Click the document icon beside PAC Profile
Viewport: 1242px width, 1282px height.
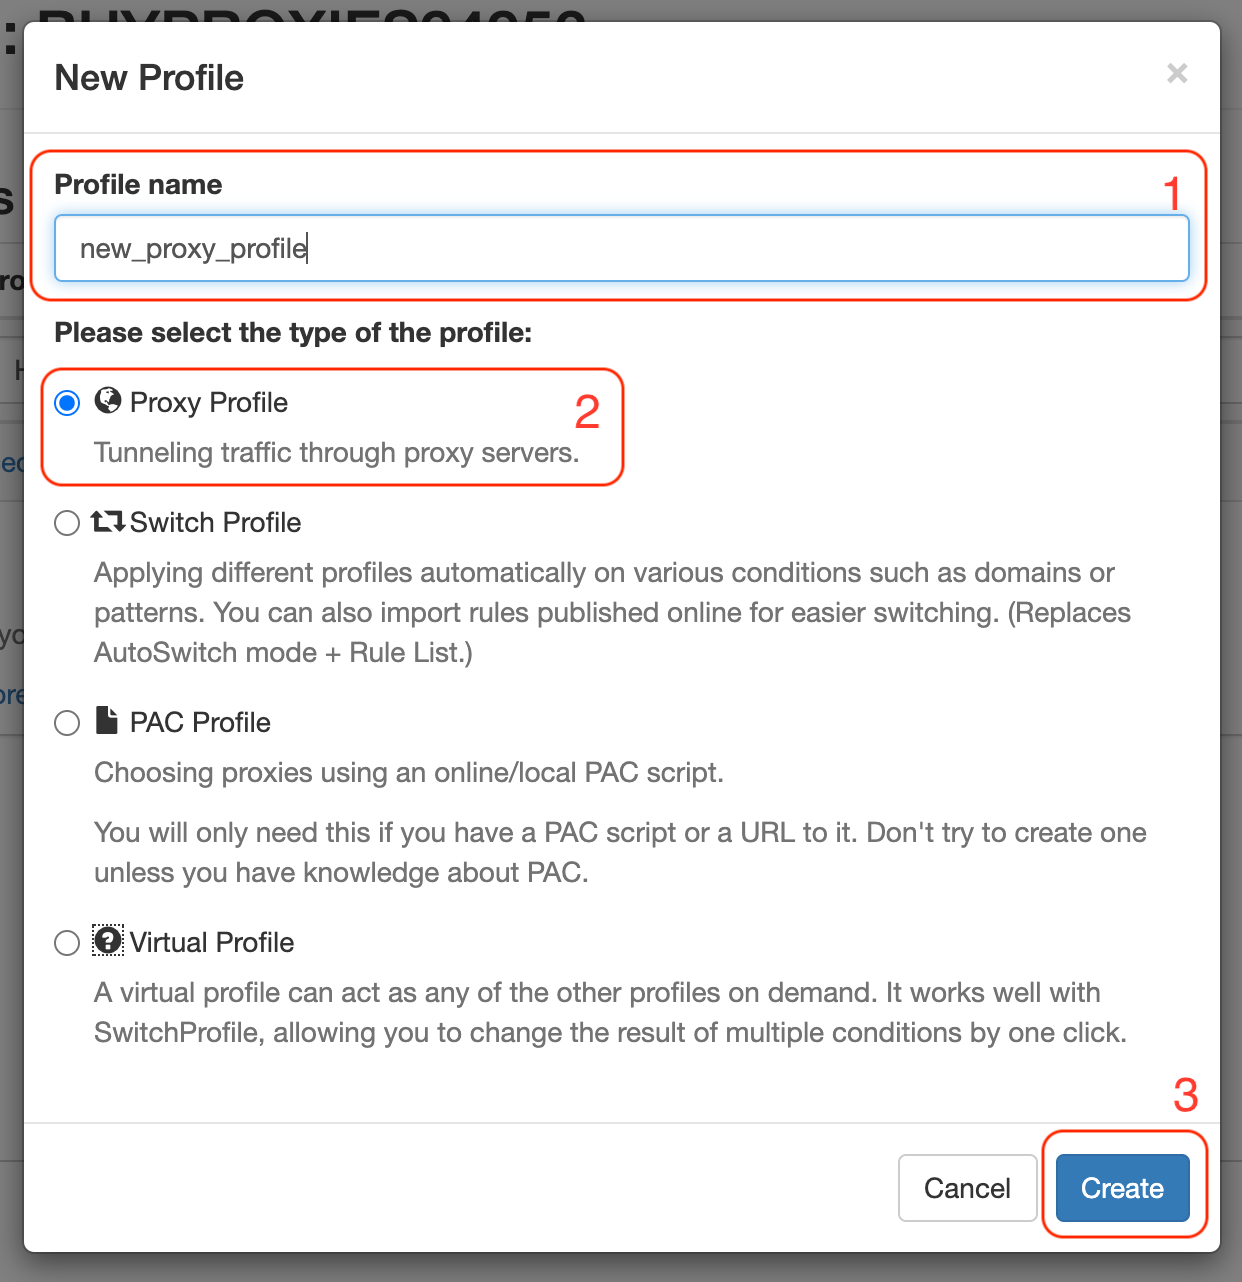[x=107, y=721]
